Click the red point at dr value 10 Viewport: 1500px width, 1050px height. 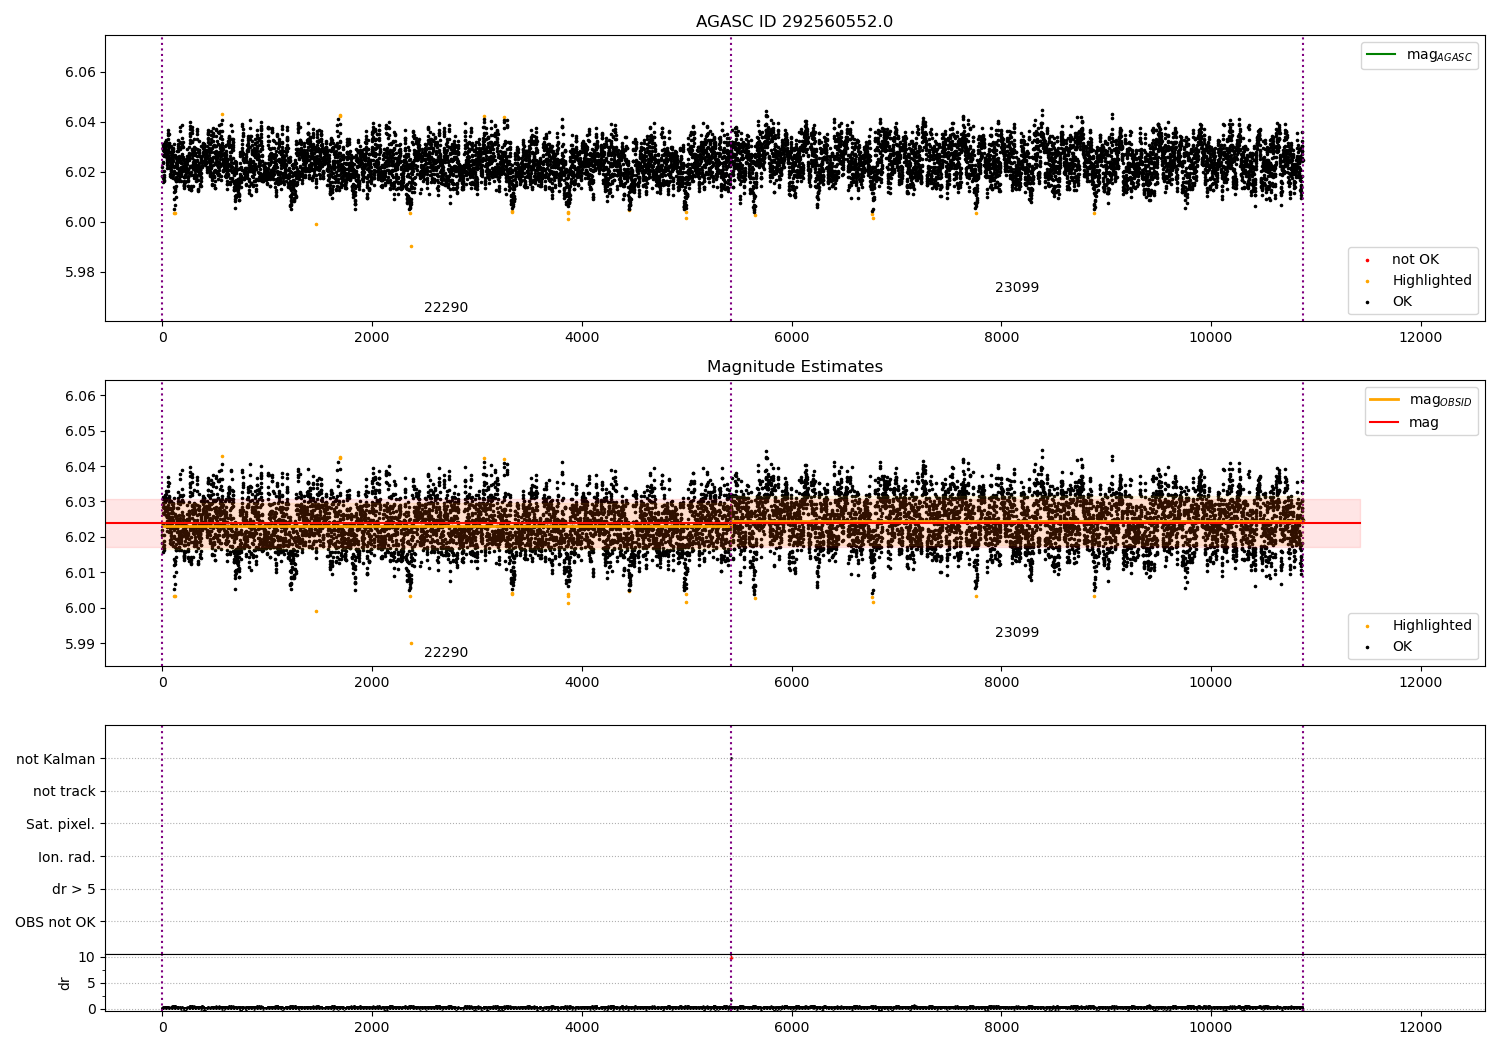pos(731,958)
